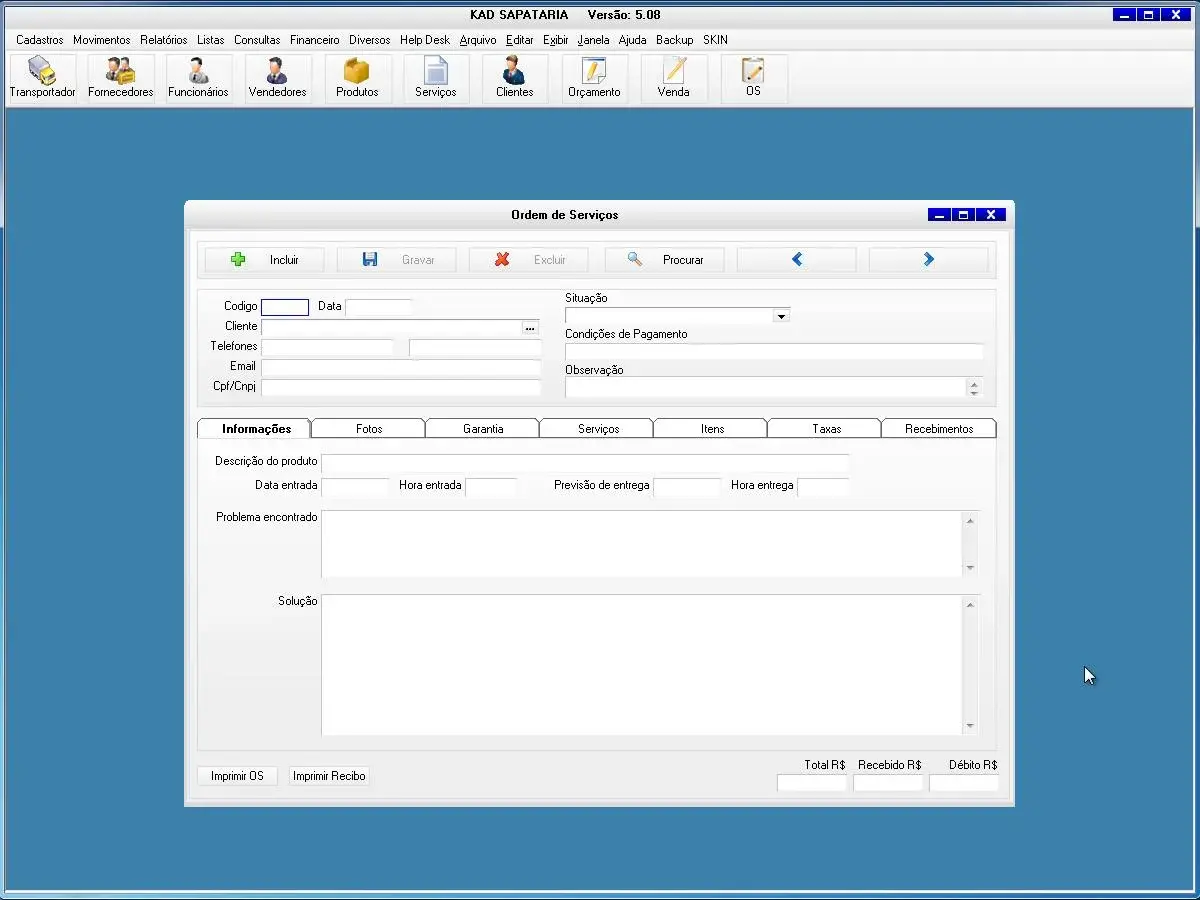Click the Descrição do produto field

click(585, 463)
